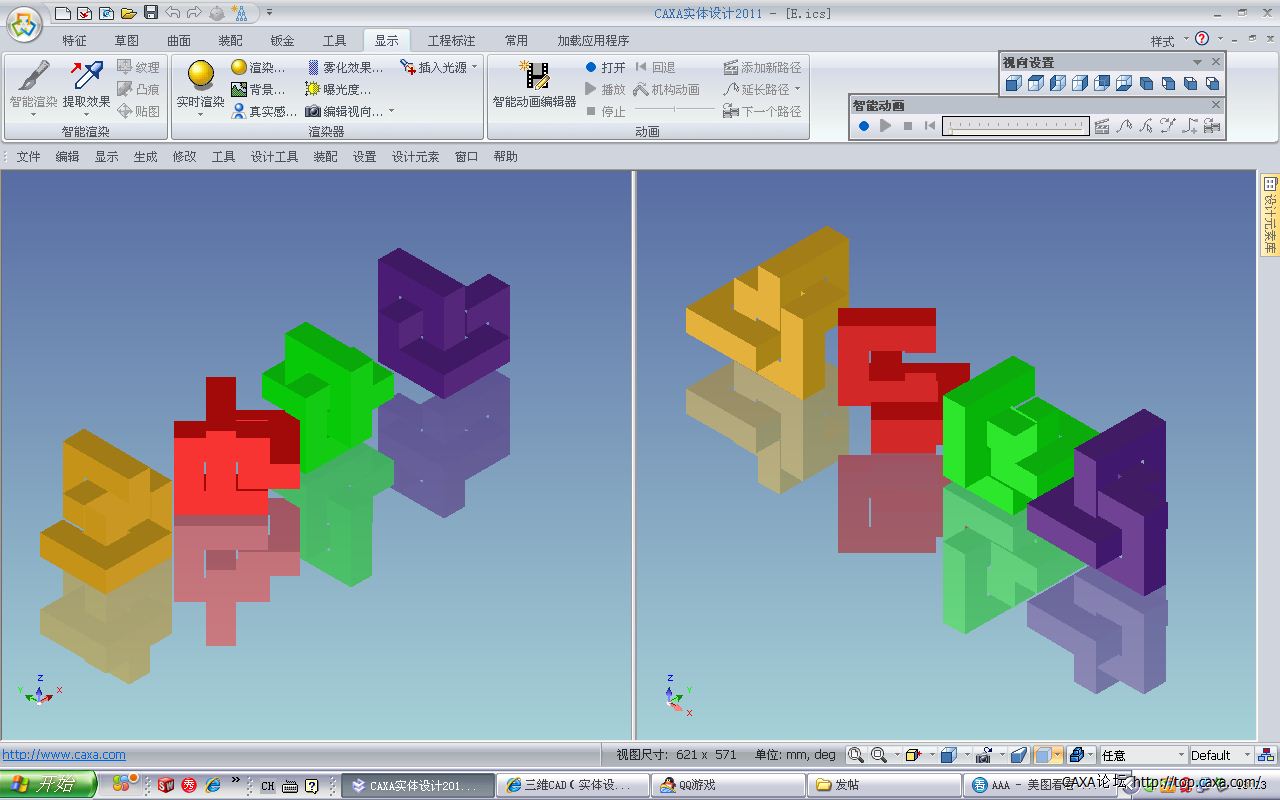This screenshot has width=1280, height=800.
Task: Select the first view cube in 视向设置 panel
Action: (x=1013, y=84)
